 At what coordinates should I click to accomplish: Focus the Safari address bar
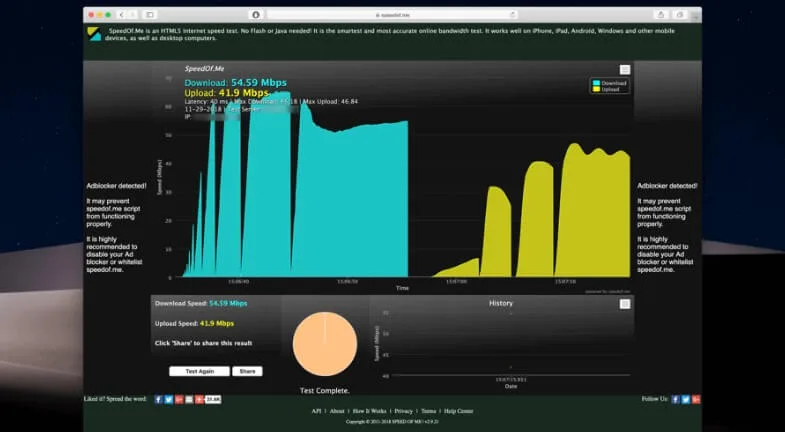[x=392, y=15]
